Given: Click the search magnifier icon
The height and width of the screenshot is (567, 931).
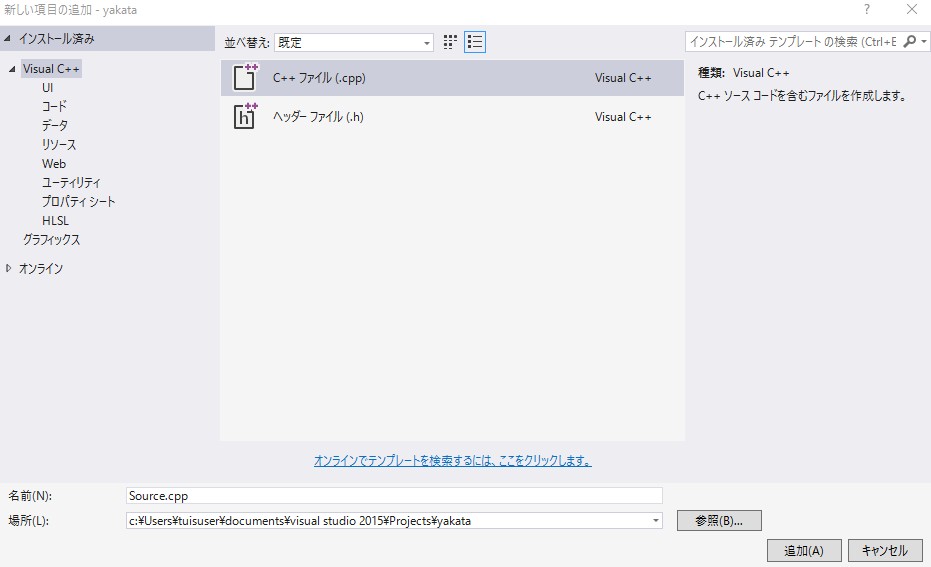Looking at the screenshot, I should [x=909, y=42].
